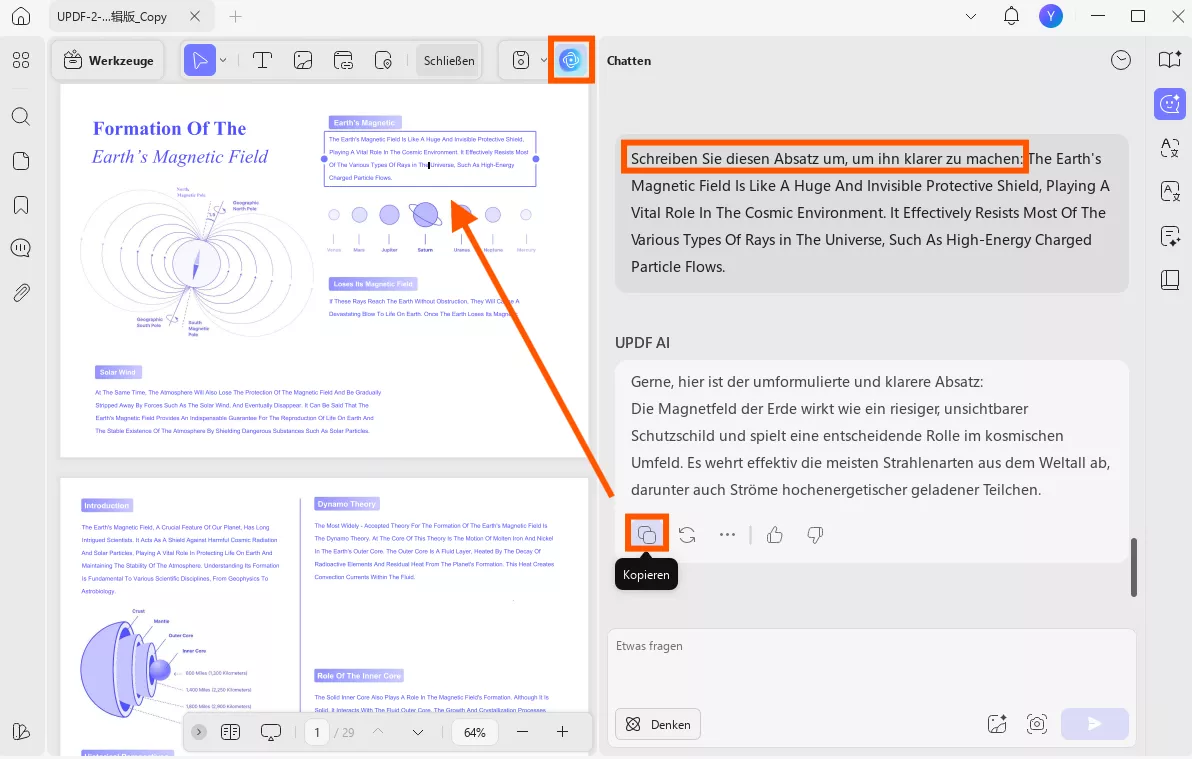Click the Dynamo Theory heading

point(347,503)
